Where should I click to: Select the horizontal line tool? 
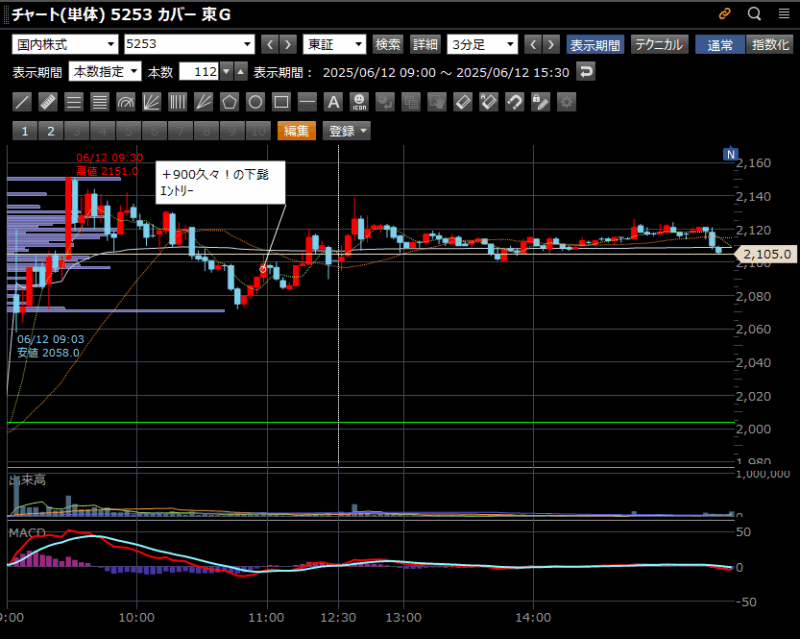(x=307, y=102)
